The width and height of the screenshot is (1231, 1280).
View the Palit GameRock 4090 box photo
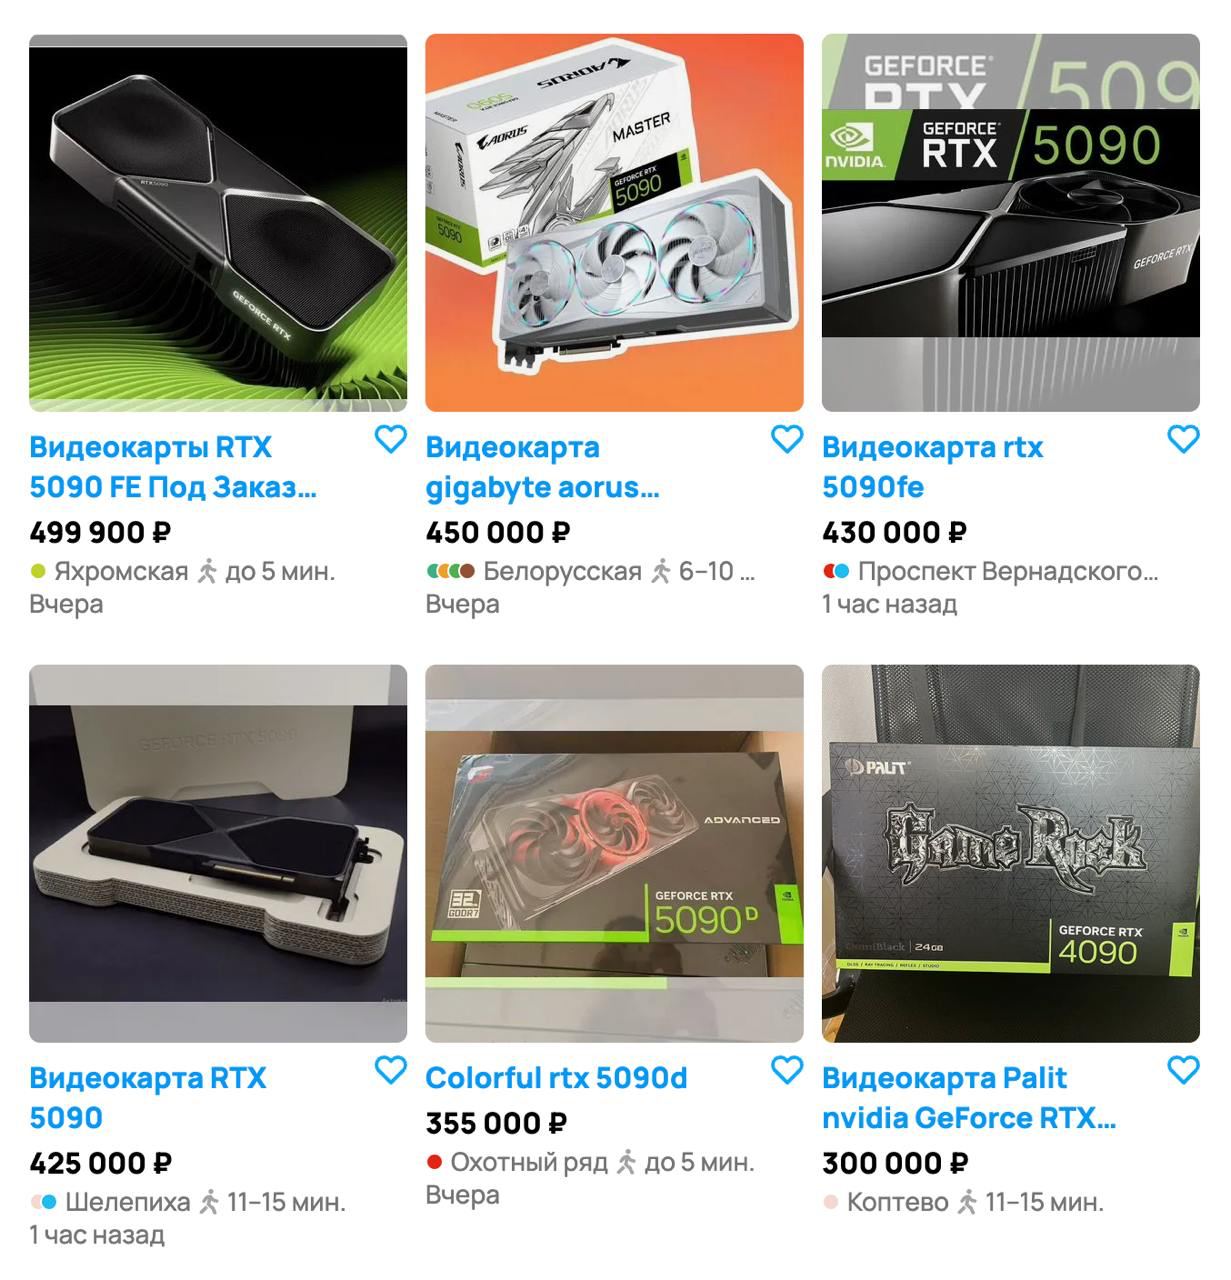coord(1011,853)
